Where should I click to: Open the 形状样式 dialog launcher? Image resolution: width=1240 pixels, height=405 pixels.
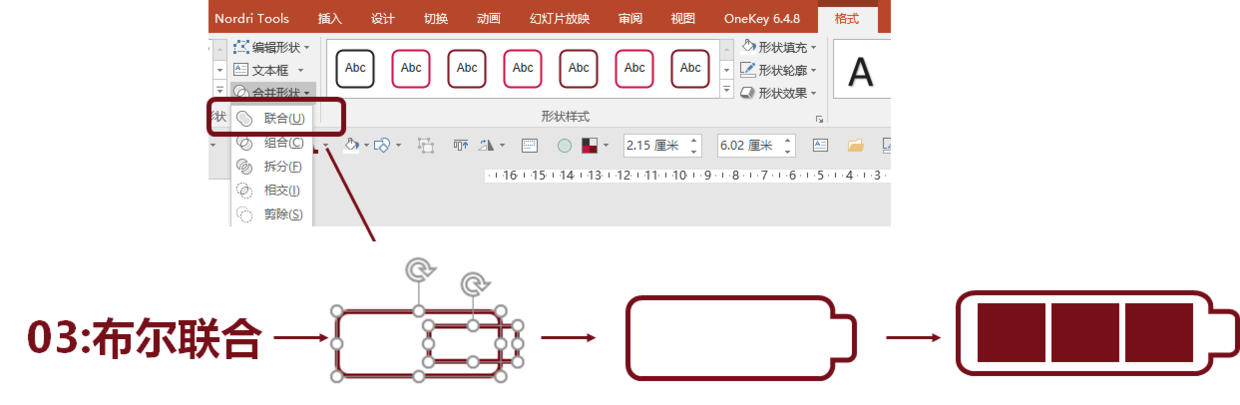click(x=819, y=118)
